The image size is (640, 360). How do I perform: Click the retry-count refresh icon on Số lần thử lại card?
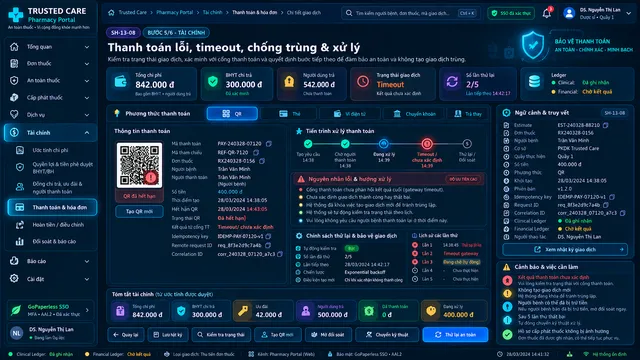coord(452,82)
